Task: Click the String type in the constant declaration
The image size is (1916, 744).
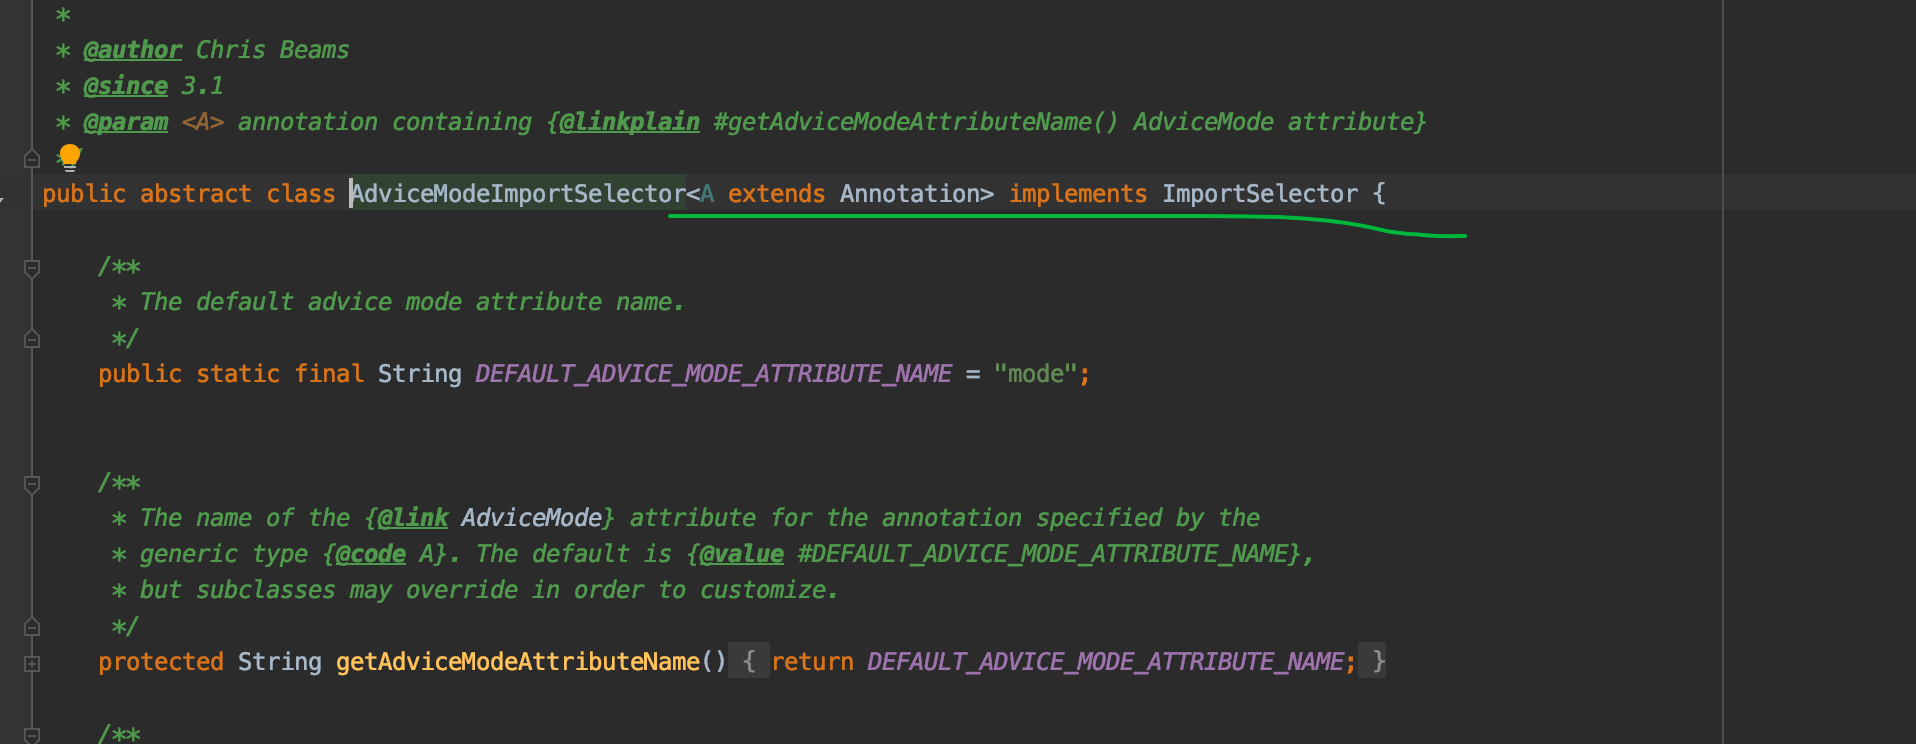Action: (x=420, y=374)
